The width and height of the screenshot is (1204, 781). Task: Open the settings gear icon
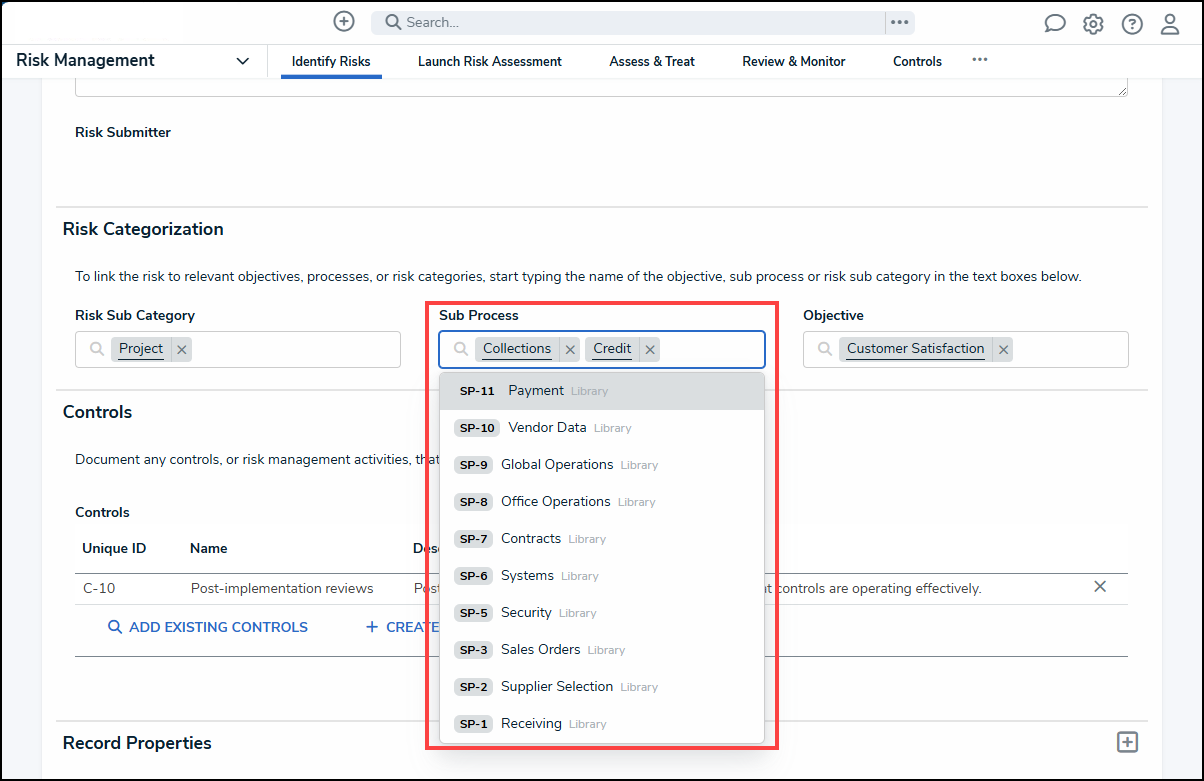[x=1093, y=24]
